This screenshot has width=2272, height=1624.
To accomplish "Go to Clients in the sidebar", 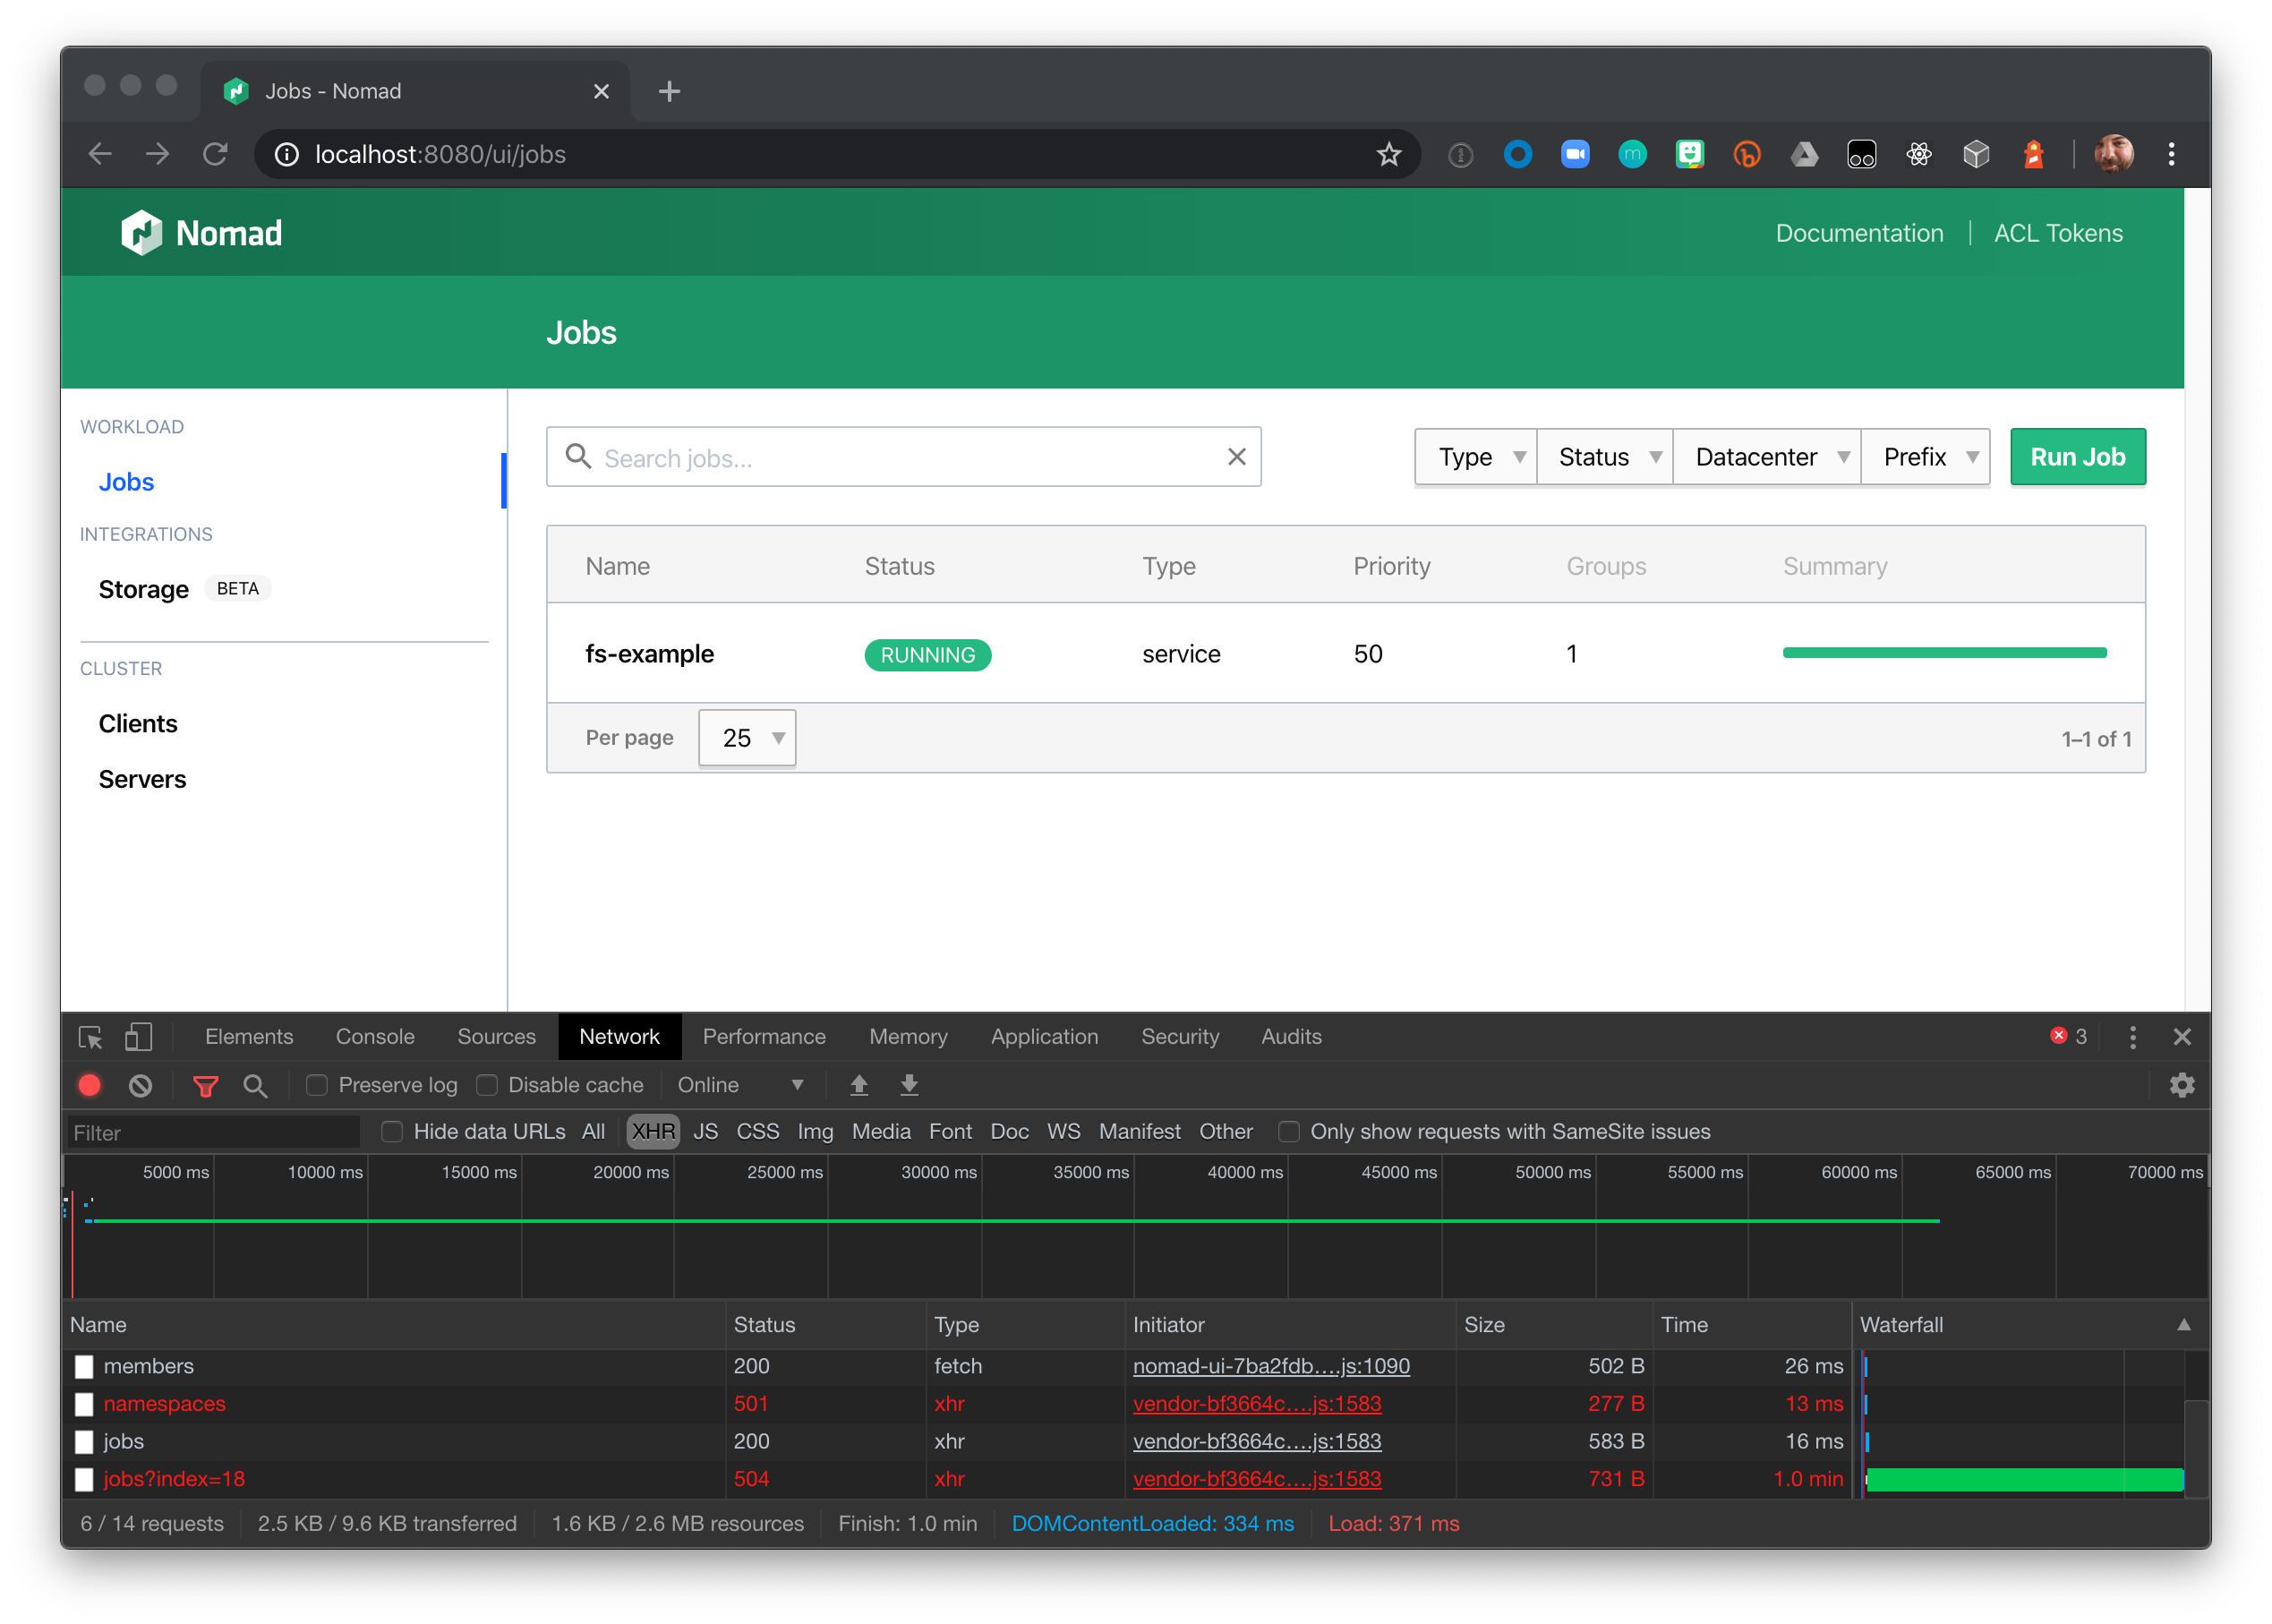I will click(x=138, y=723).
